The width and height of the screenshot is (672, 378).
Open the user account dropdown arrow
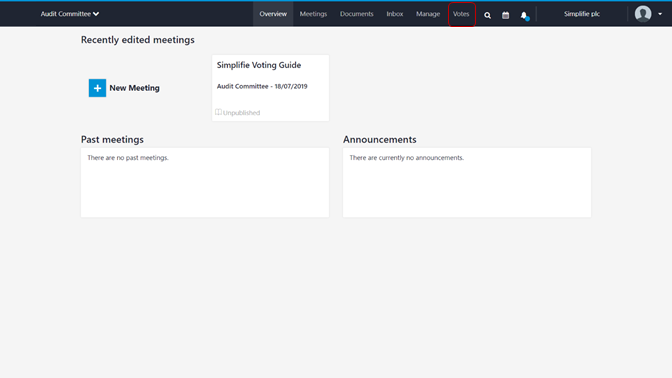coord(660,14)
